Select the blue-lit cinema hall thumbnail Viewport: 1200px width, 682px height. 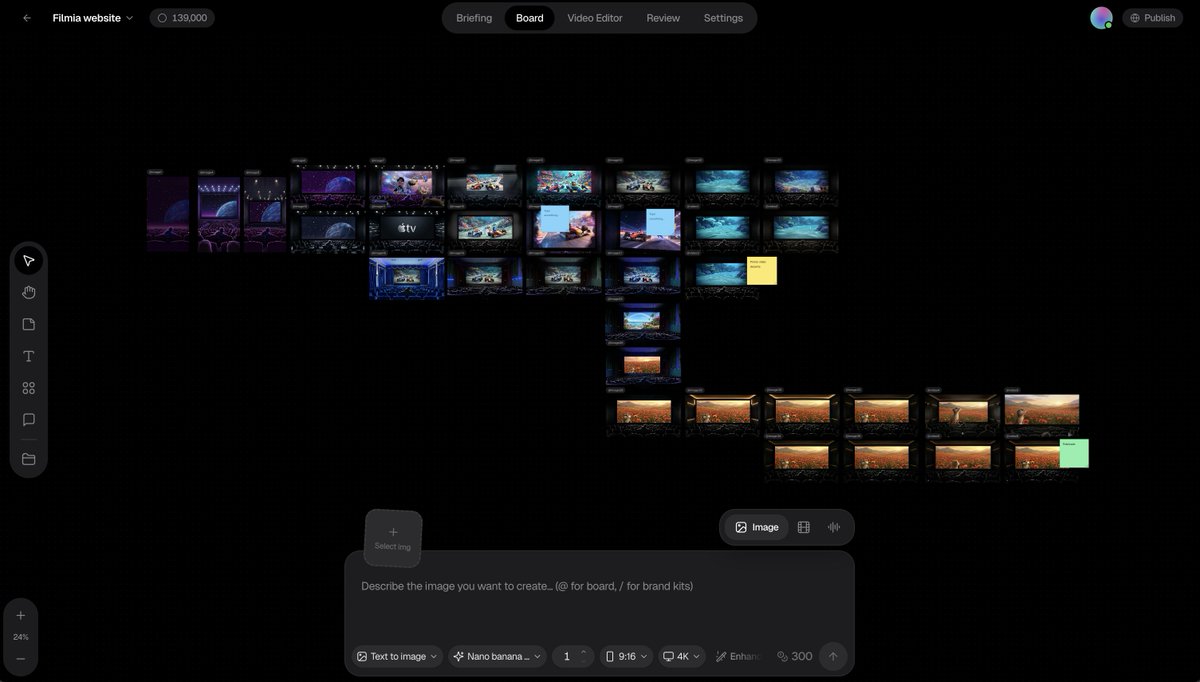coord(407,277)
